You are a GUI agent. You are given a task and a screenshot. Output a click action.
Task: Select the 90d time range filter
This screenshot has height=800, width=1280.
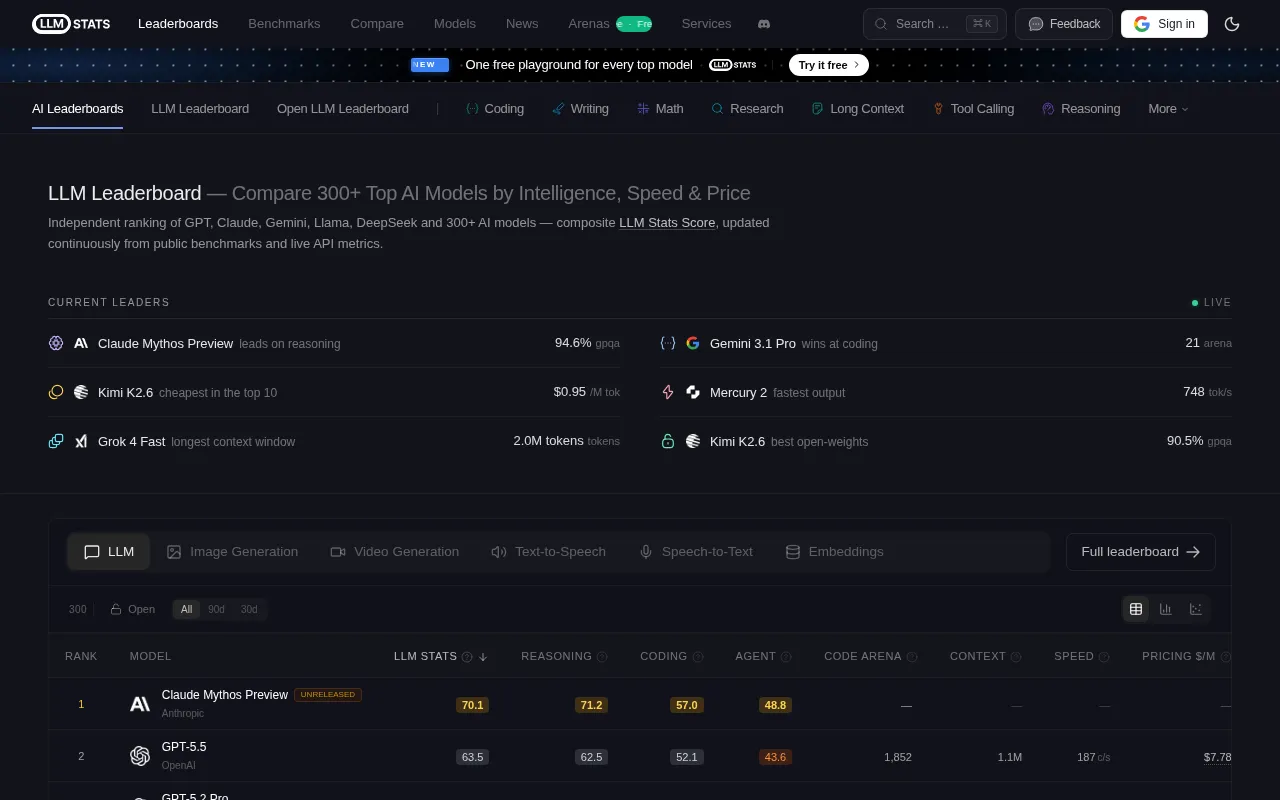216,609
